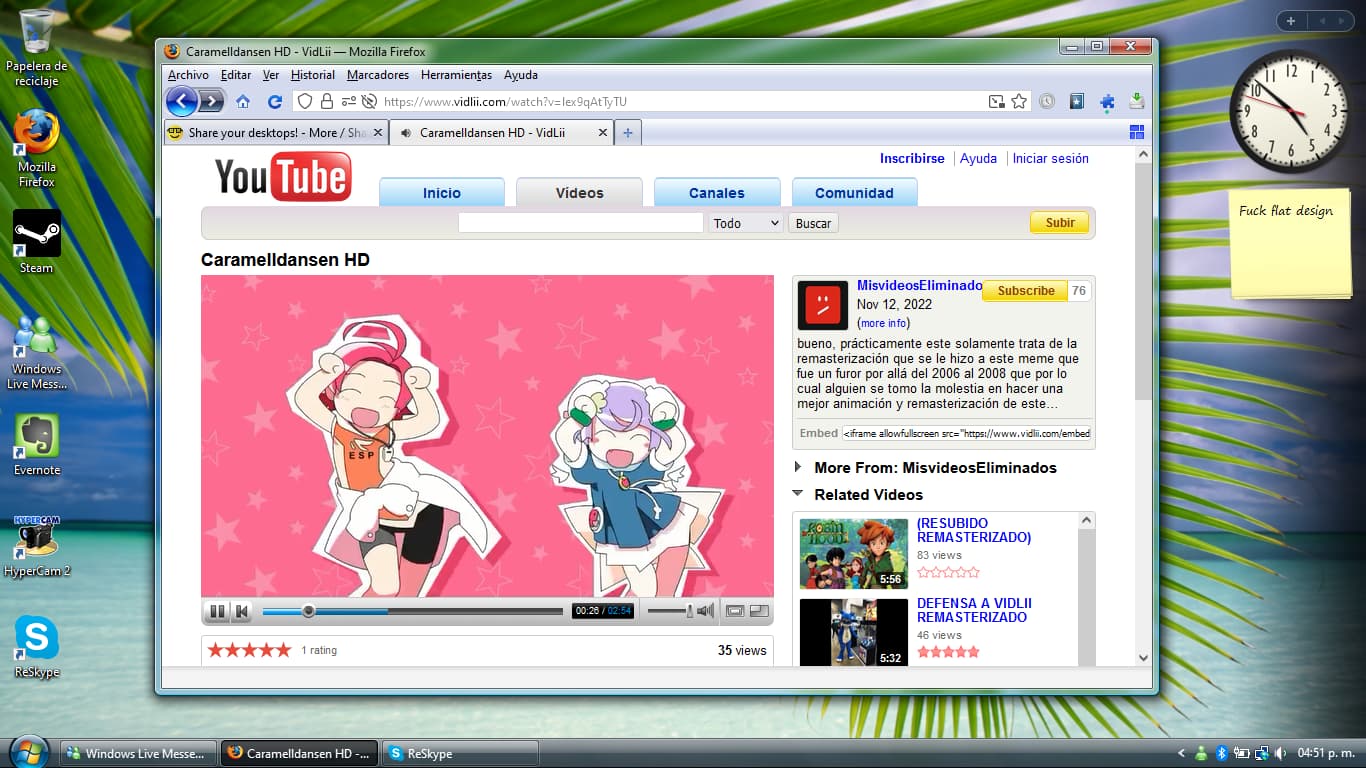This screenshot has width=1366, height=768.
Task: Toggle the fullscreen player icon
Action: 760,611
